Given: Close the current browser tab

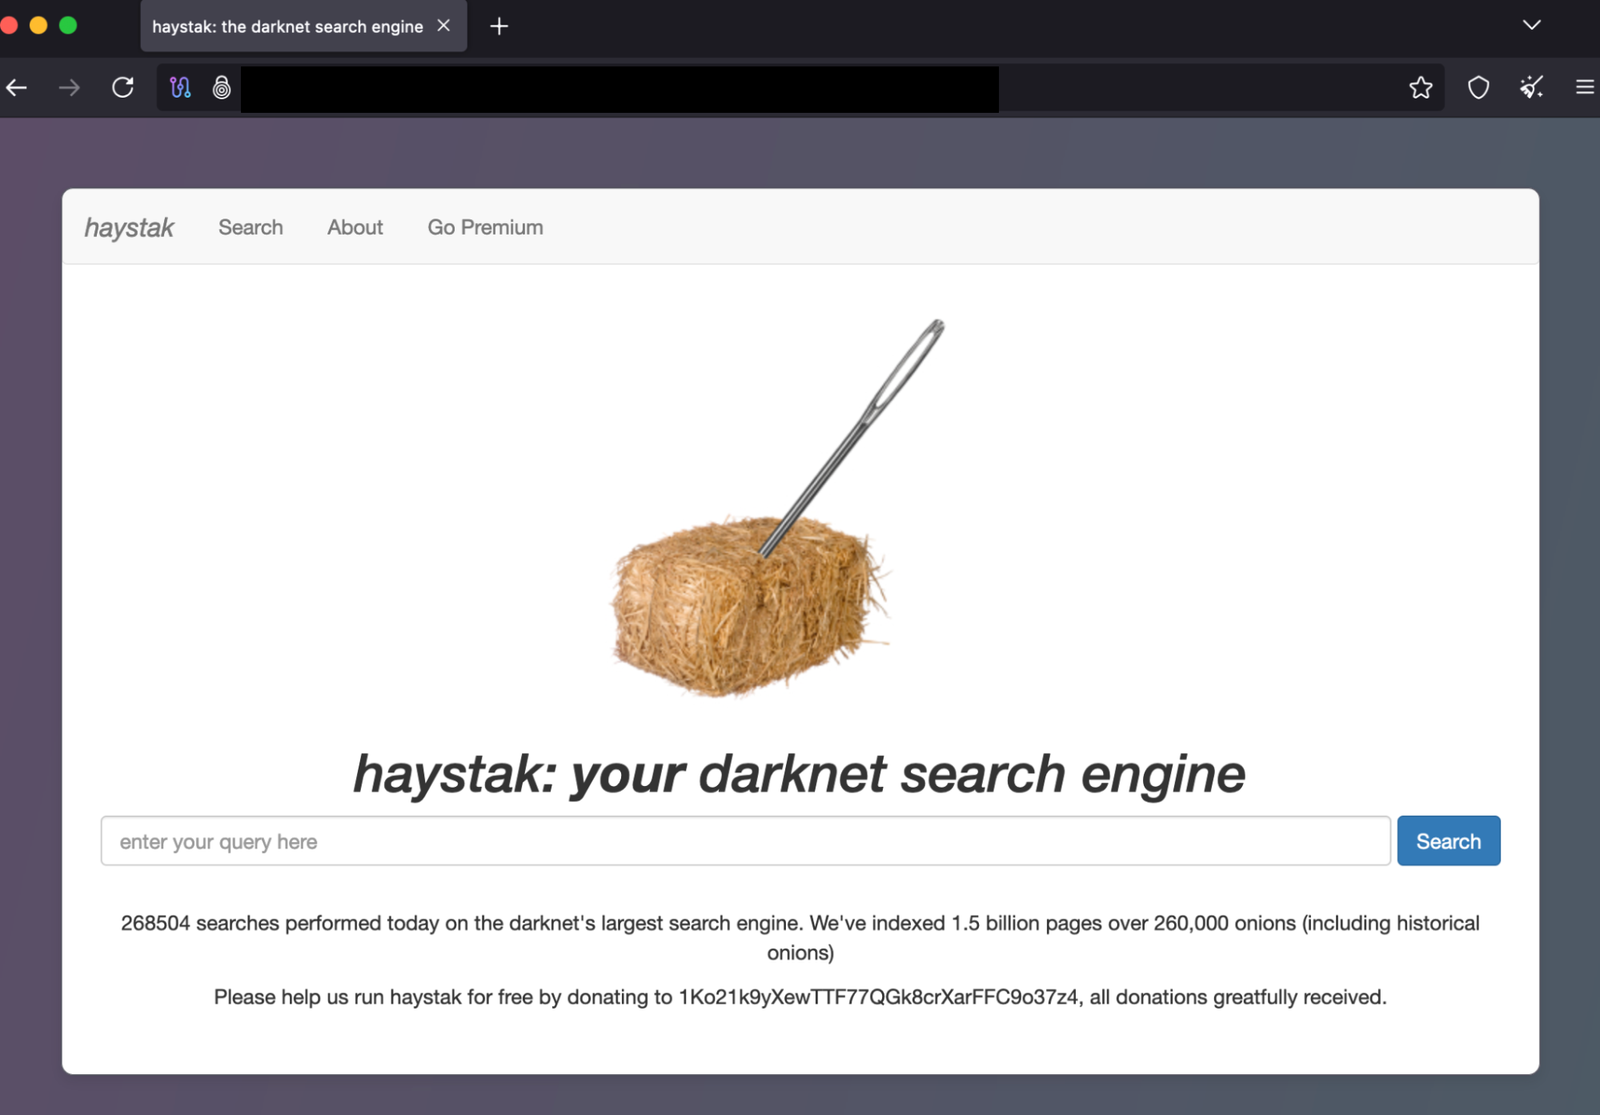Looking at the screenshot, I should [x=443, y=26].
